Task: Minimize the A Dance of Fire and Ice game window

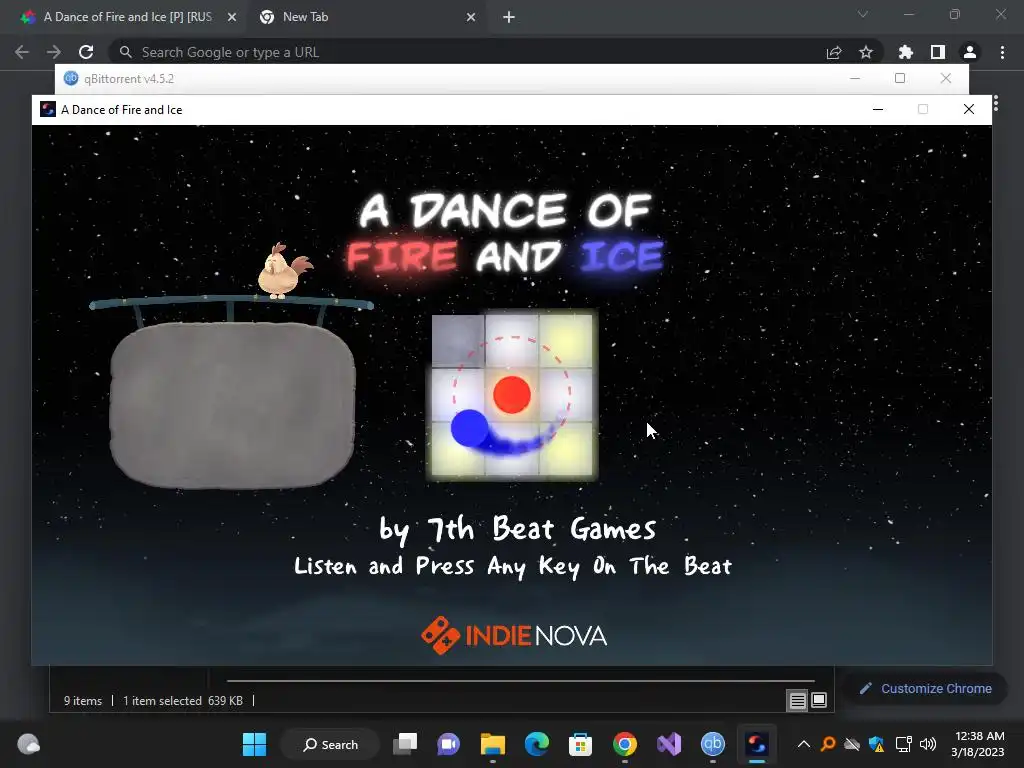Action: (878, 109)
